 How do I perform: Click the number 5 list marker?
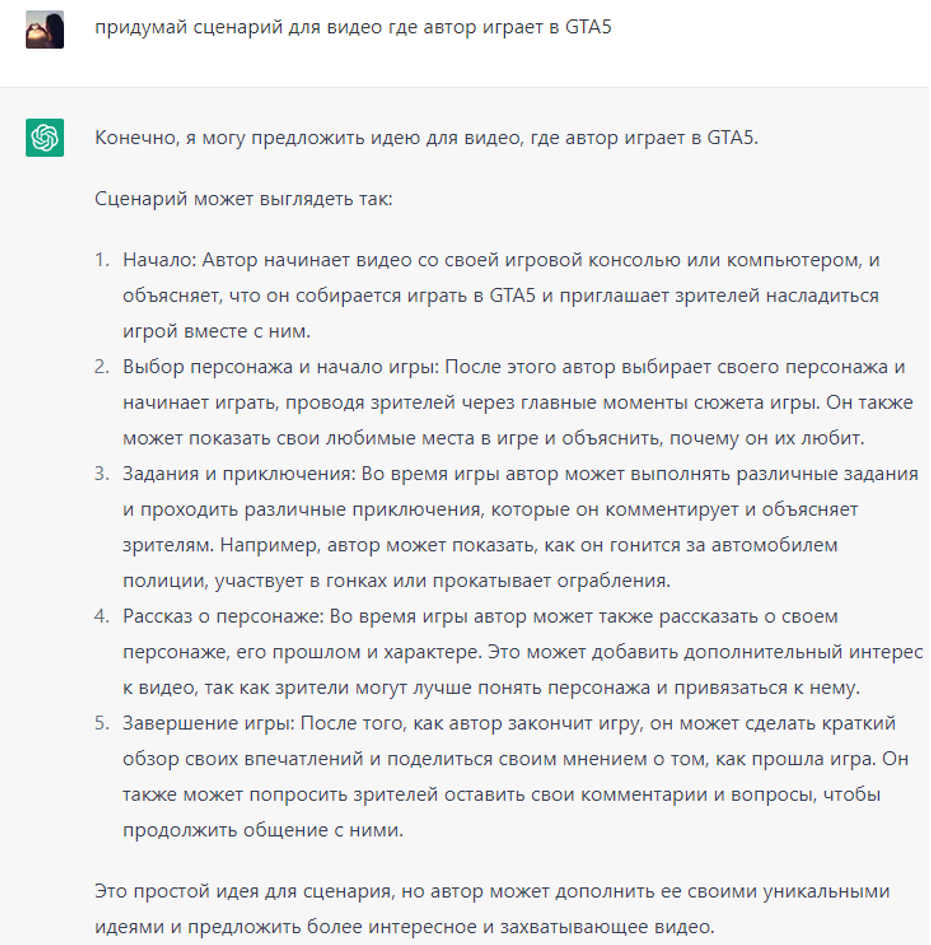(102, 723)
